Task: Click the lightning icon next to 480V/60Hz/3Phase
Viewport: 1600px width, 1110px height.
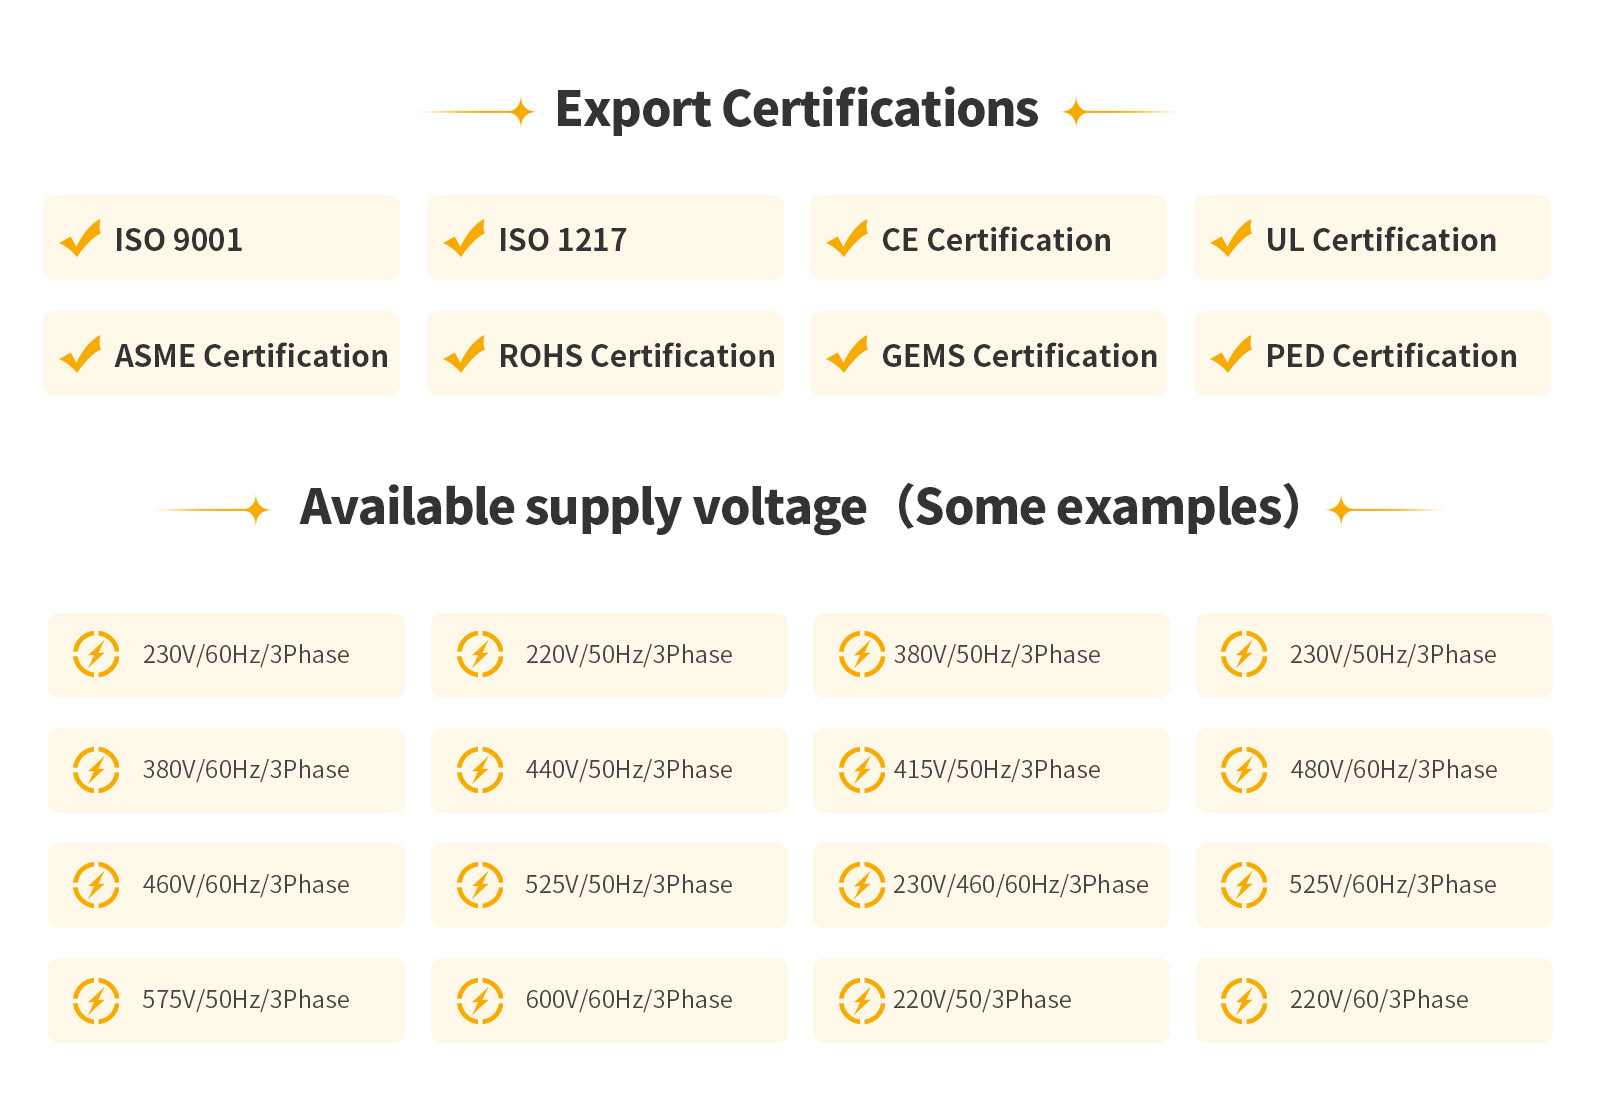Action: pyautogui.click(x=1244, y=770)
